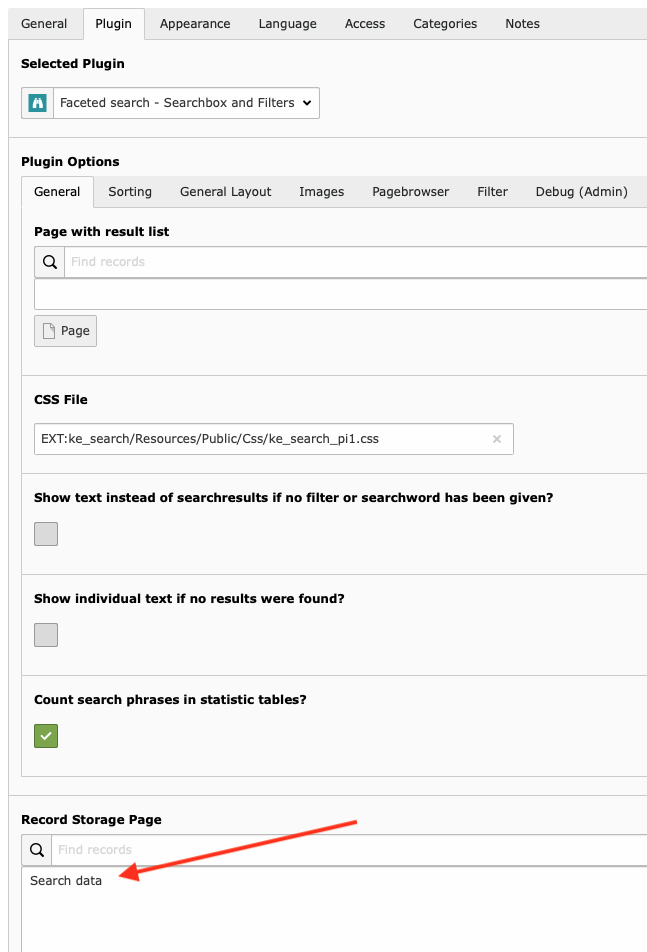Focus Find records field under result list
Viewport: 647px width, 952px height.
coord(350,262)
